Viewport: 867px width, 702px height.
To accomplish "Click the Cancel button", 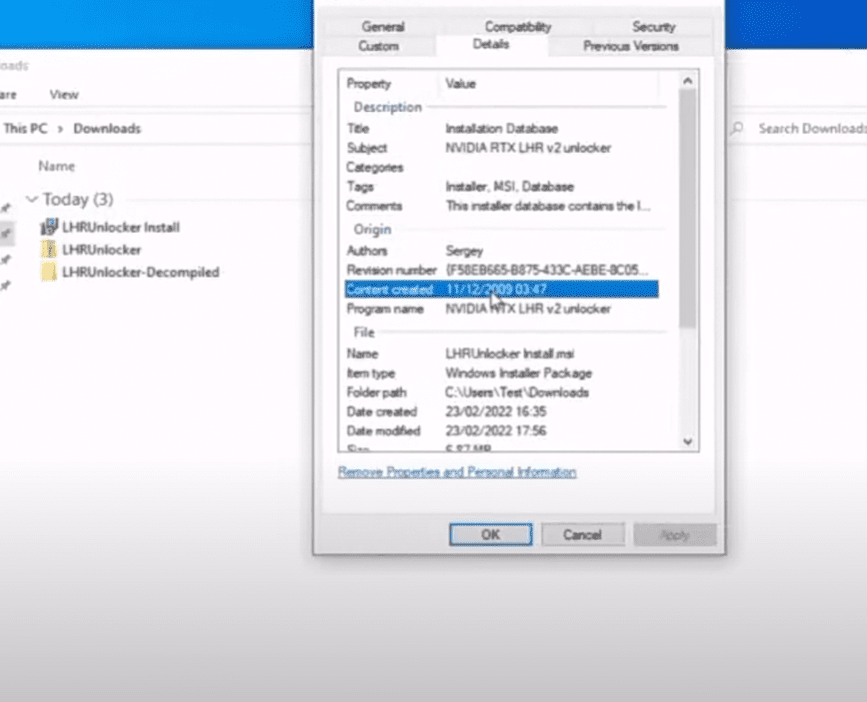I will tap(583, 535).
